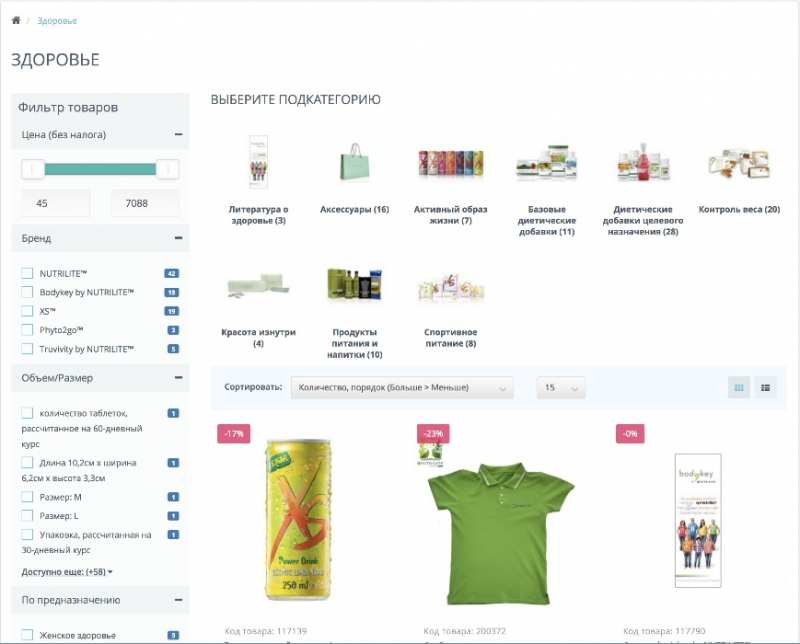
Task: Collapse the Бренд filter section
Action: point(178,239)
